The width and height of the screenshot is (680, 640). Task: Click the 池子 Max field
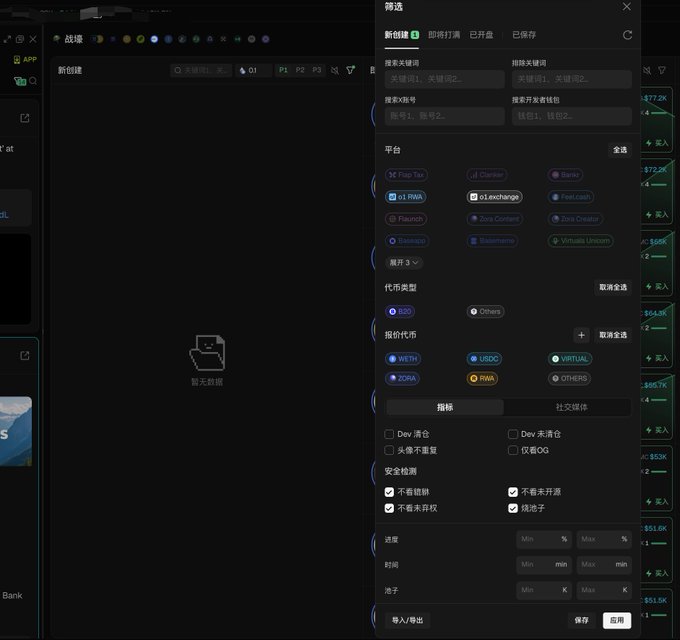click(604, 590)
